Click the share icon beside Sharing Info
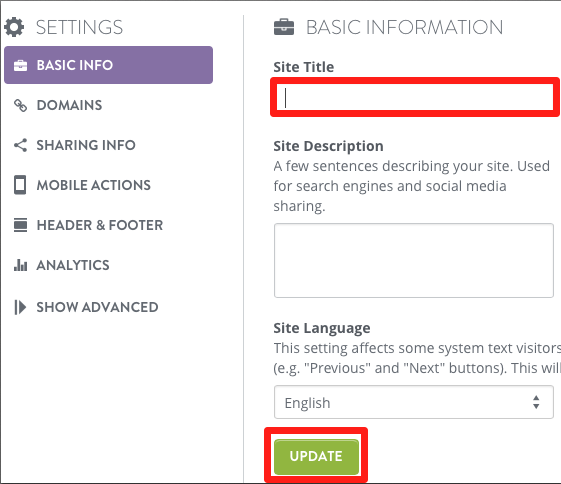 pos(20,145)
